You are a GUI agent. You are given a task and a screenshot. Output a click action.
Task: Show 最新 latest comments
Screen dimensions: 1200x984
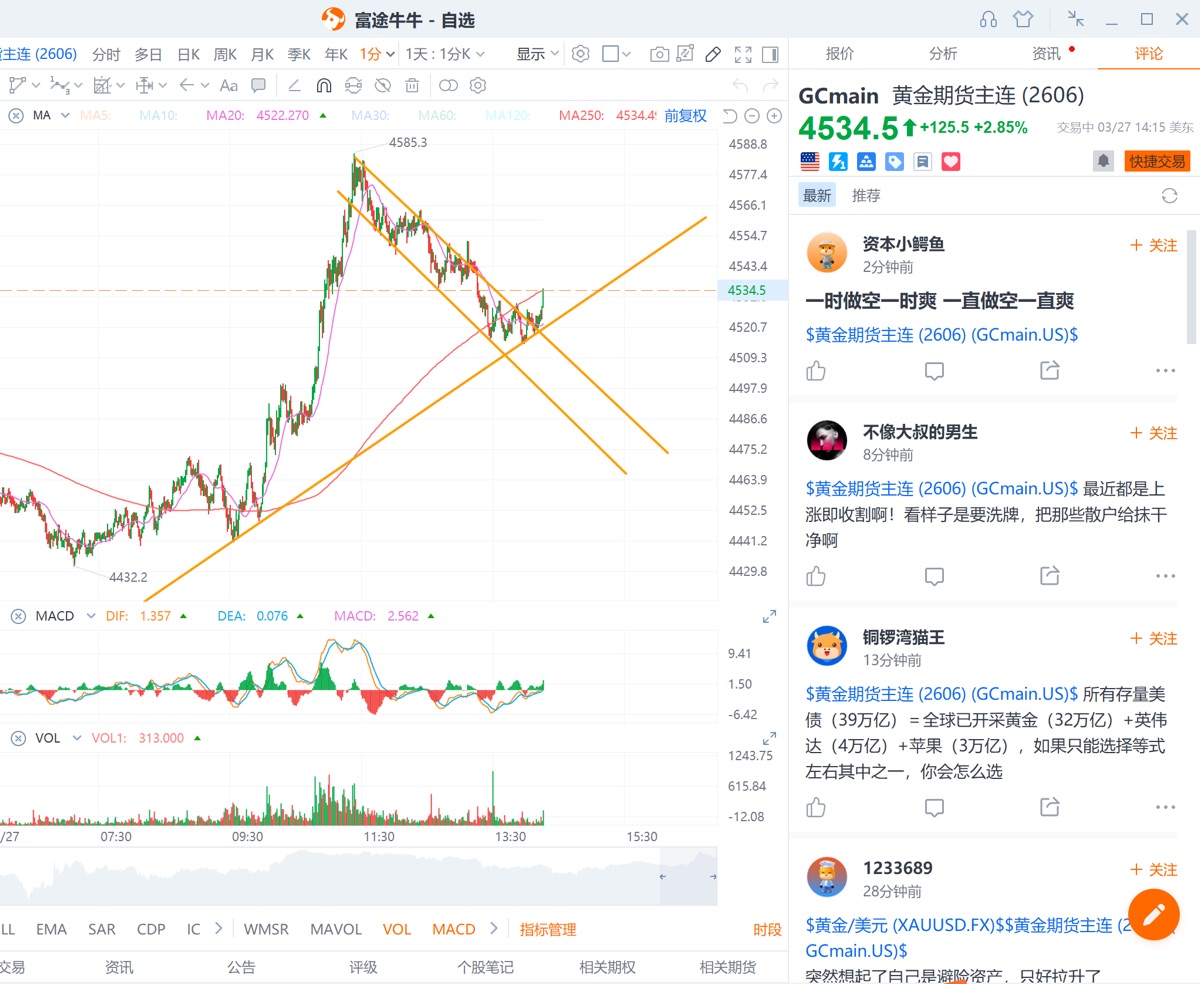pos(817,196)
